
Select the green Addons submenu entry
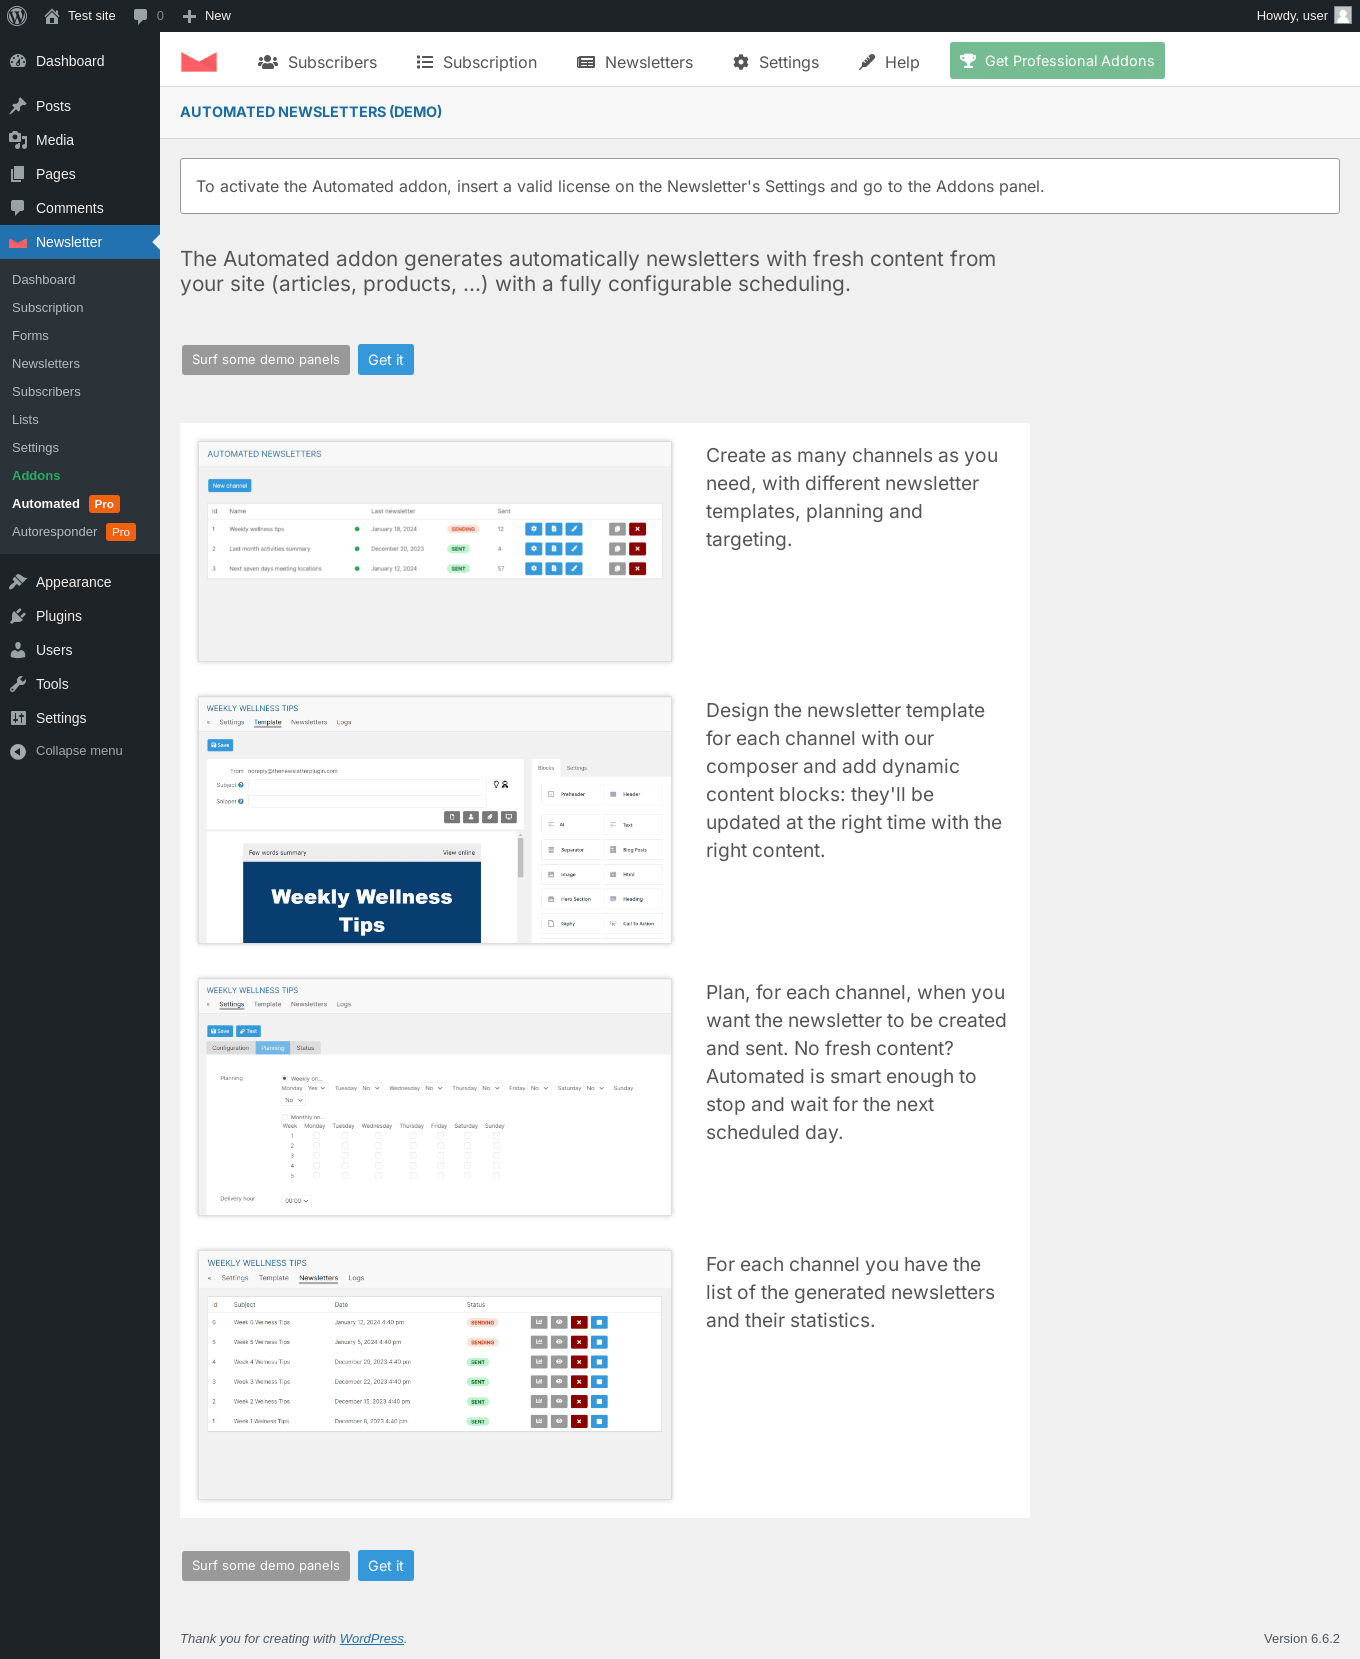pos(36,476)
